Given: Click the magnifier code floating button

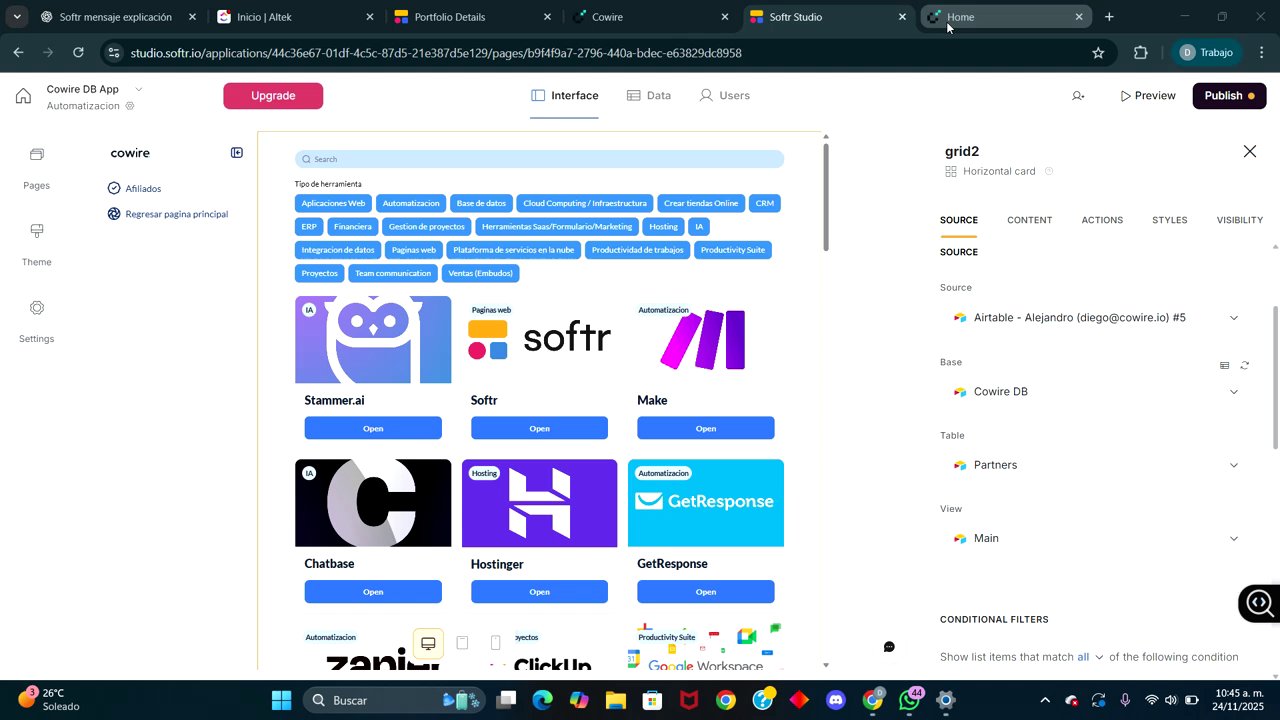Looking at the screenshot, I should [x=1259, y=603].
